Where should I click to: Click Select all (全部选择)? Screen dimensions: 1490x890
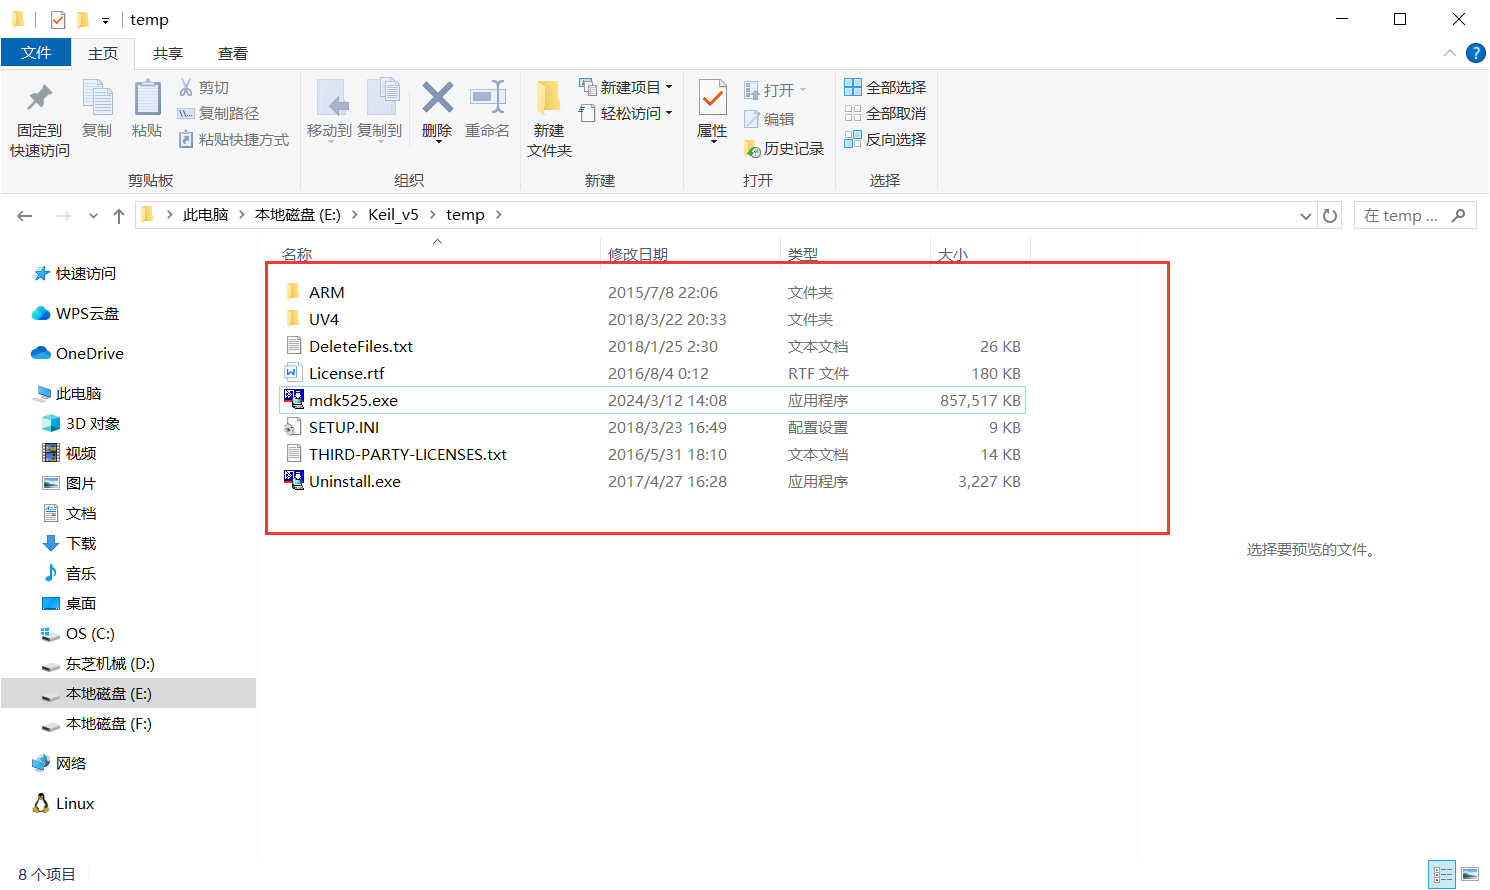pyautogui.click(x=885, y=87)
